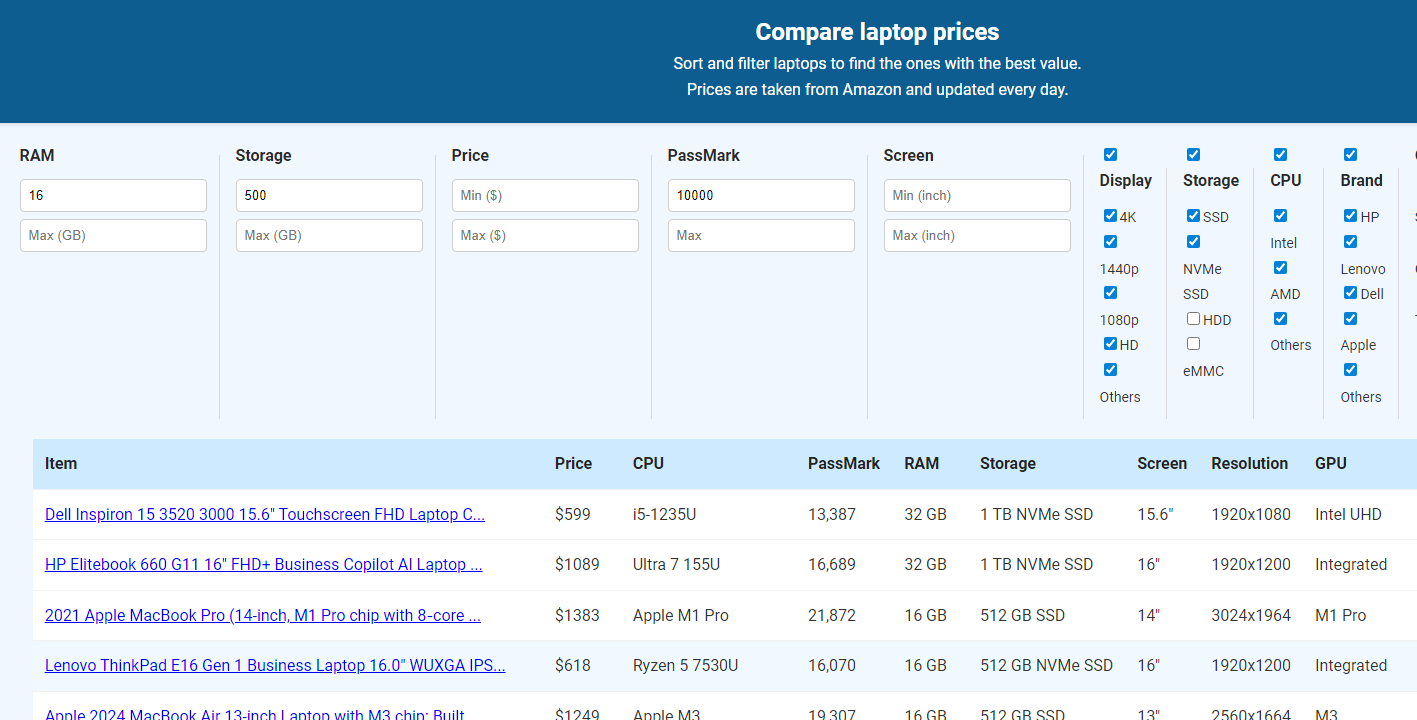Screen dimensions: 1417x720
Task: Enable the eMMC storage checkbox
Action: click(x=1193, y=343)
